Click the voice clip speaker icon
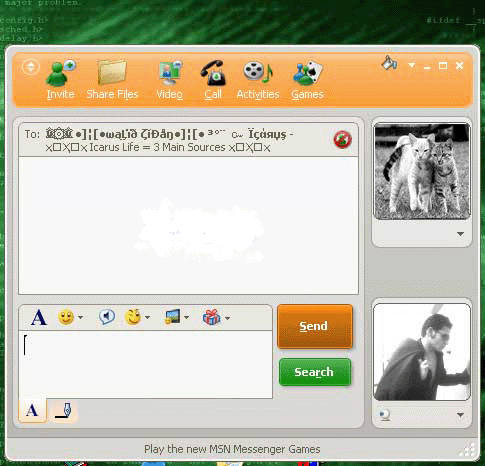The image size is (485, 466). click(107, 317)
